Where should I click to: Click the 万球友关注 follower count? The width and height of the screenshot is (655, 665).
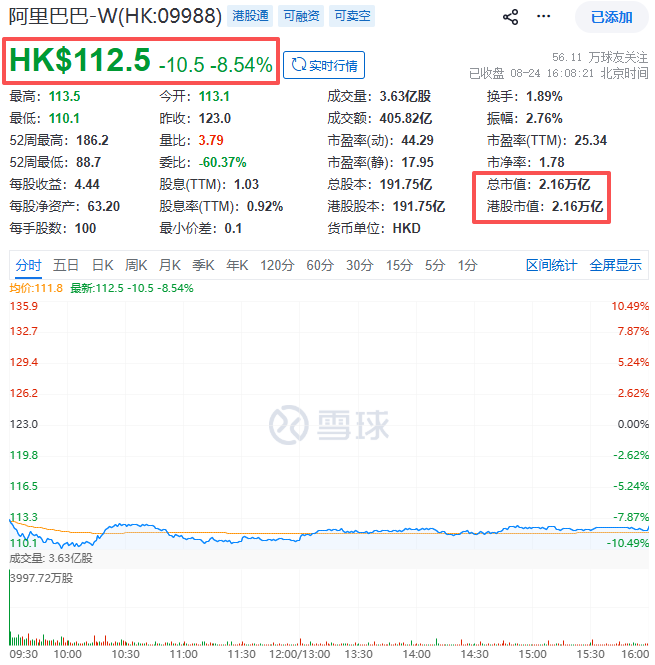pos(600,57)
